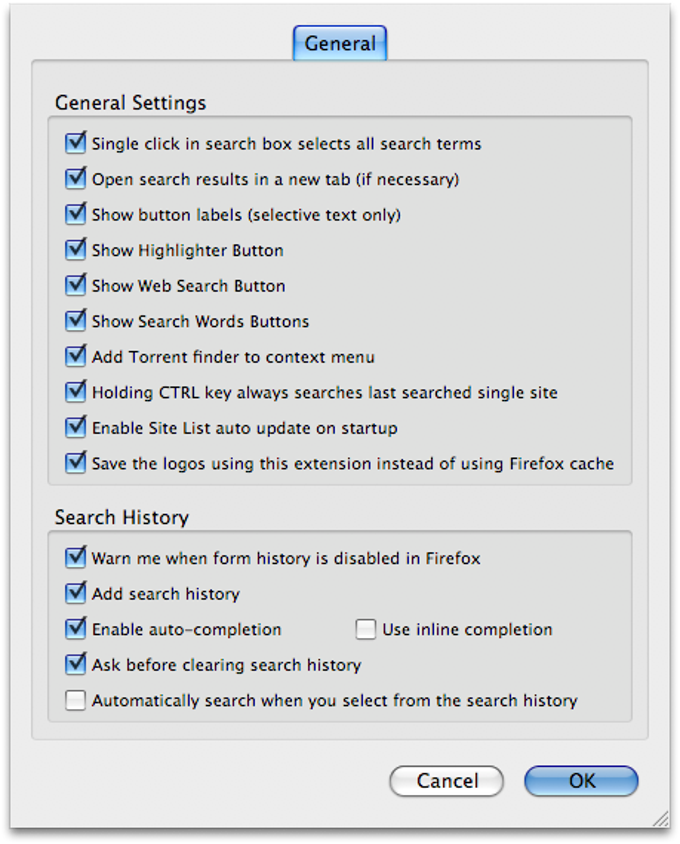Enable automatic search from search history selection
The height and width of the screenshot is (844, 680).
[x=75, y=700]
